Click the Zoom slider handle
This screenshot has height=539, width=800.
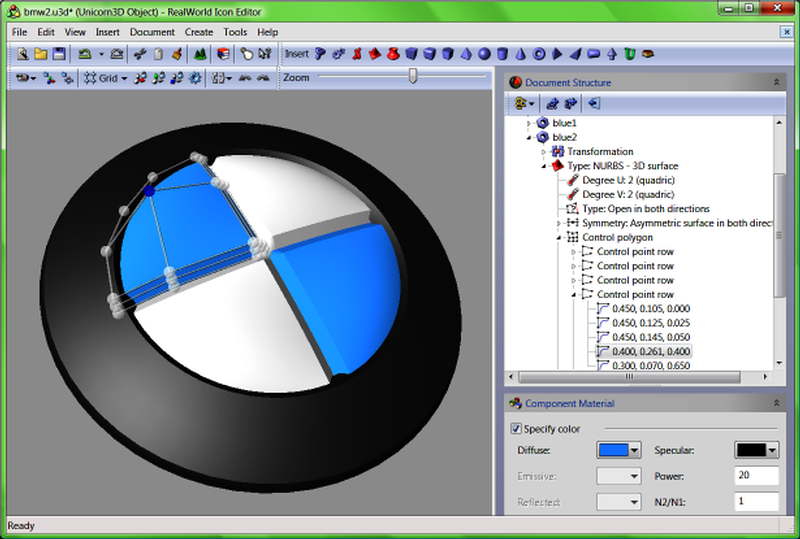coord(413,77)
